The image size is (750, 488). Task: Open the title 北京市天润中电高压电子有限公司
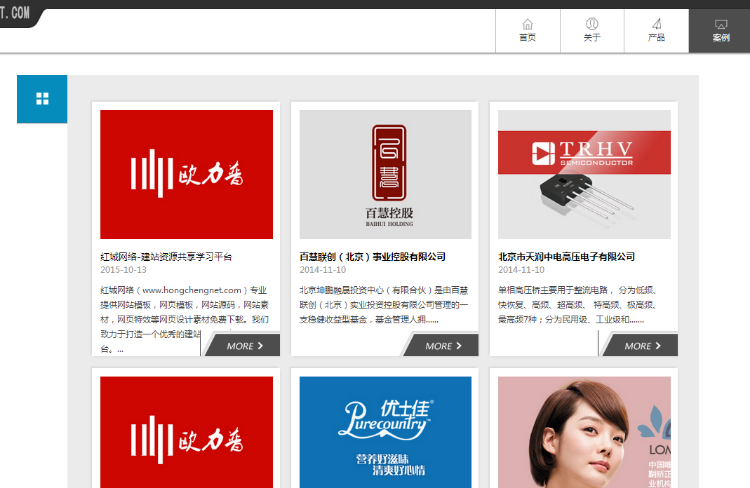(x=567, y=257)
